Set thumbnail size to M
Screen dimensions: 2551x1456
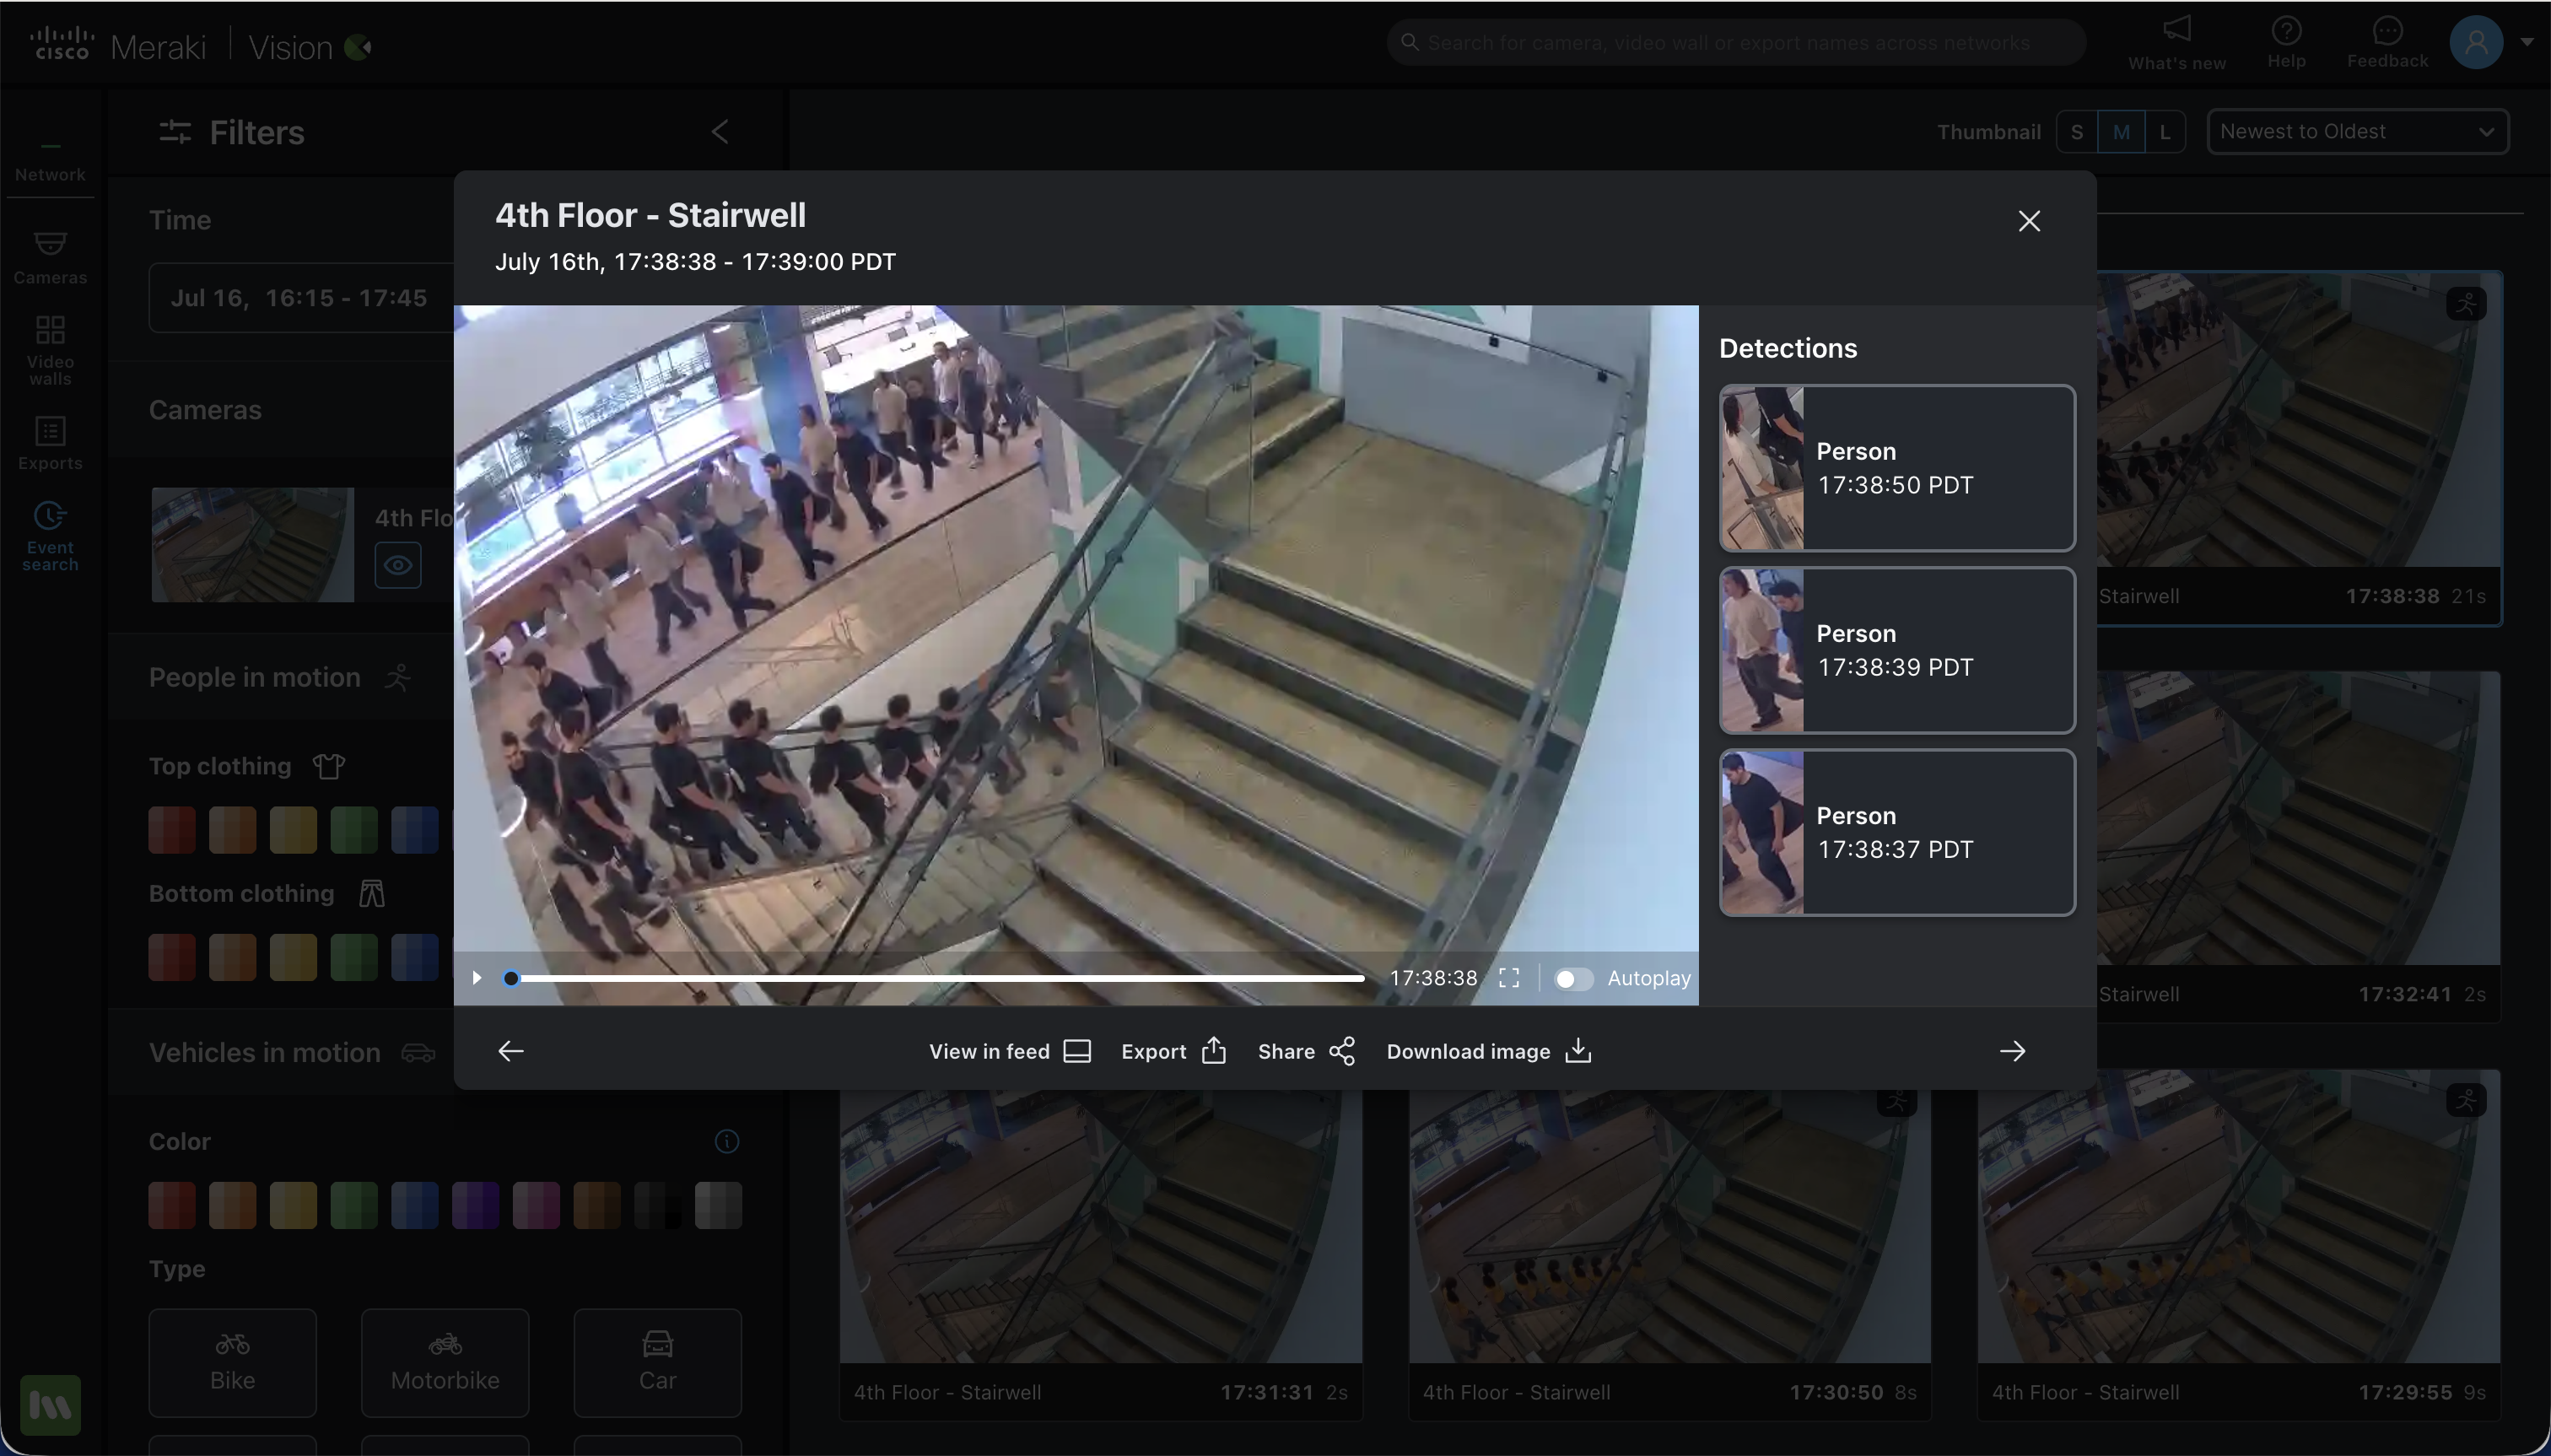coord(2121,132)
